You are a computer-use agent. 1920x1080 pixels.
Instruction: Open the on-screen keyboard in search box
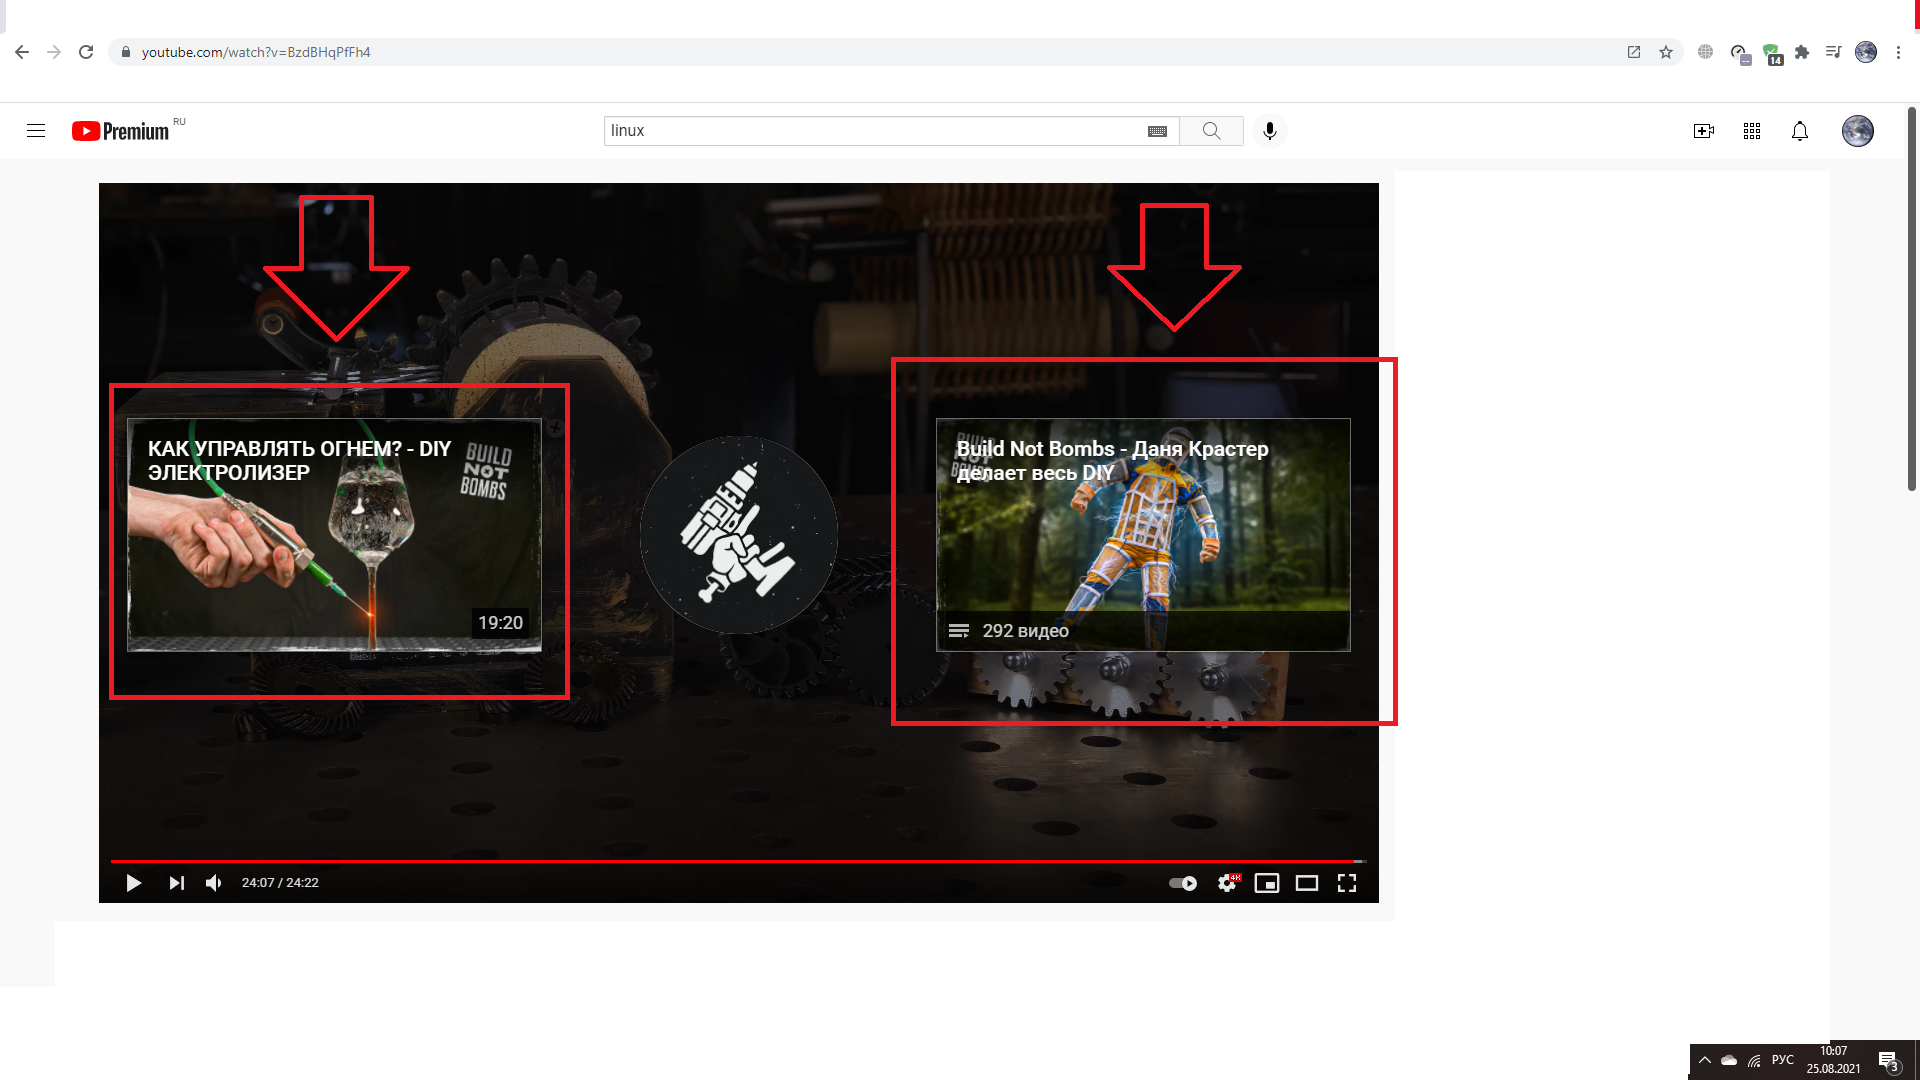pyautogui.click(x=1157, y=131)
